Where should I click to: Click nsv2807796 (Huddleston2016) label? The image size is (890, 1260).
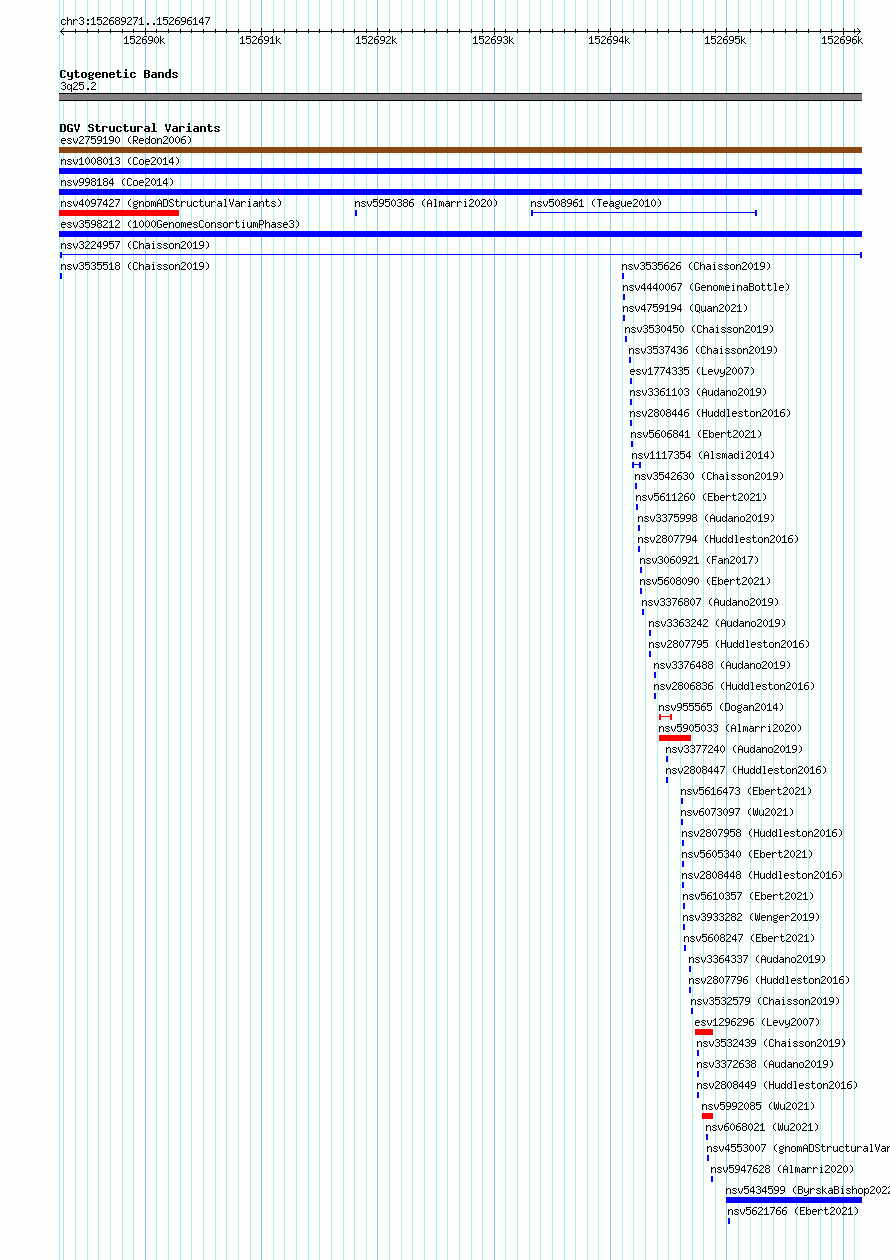click(x=769, y=980)
